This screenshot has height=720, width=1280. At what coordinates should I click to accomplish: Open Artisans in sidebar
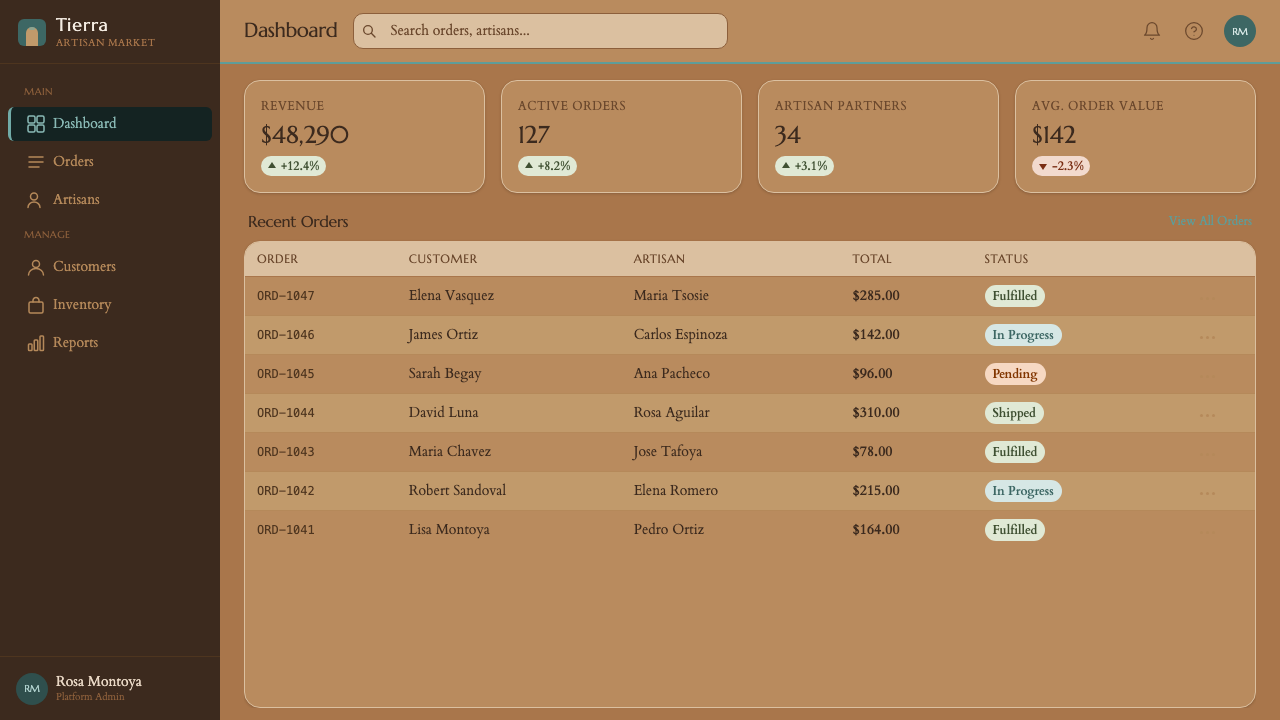(x=110, y=200)
